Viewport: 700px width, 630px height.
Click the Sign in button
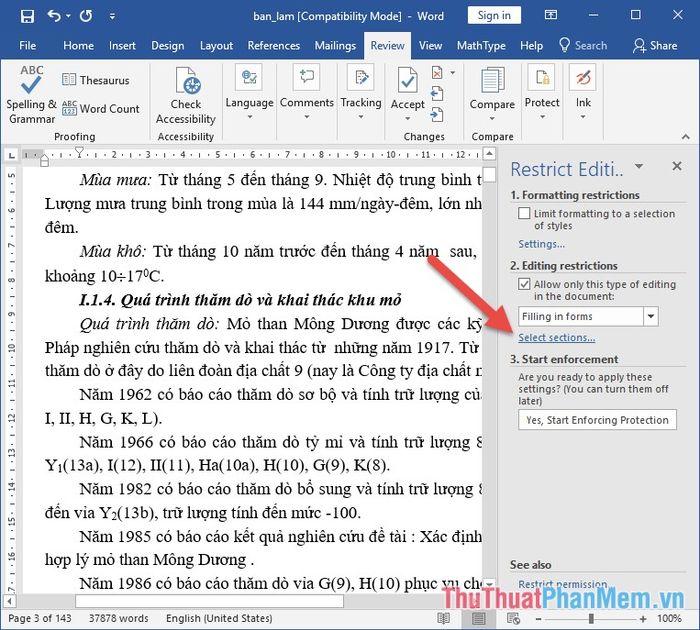[494, 15]
